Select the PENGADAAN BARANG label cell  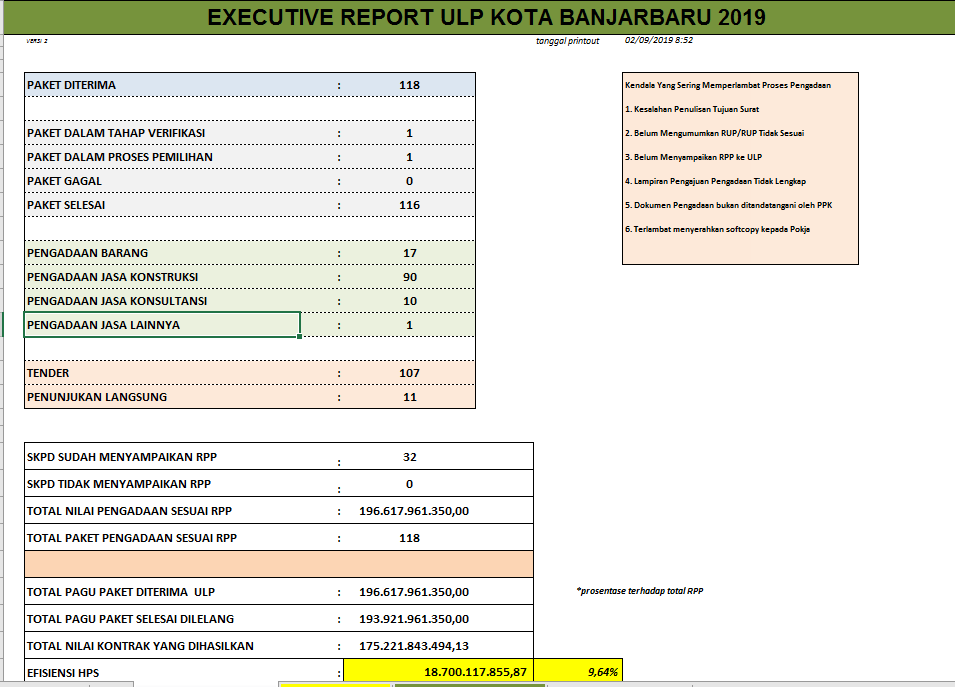point(162,253)
